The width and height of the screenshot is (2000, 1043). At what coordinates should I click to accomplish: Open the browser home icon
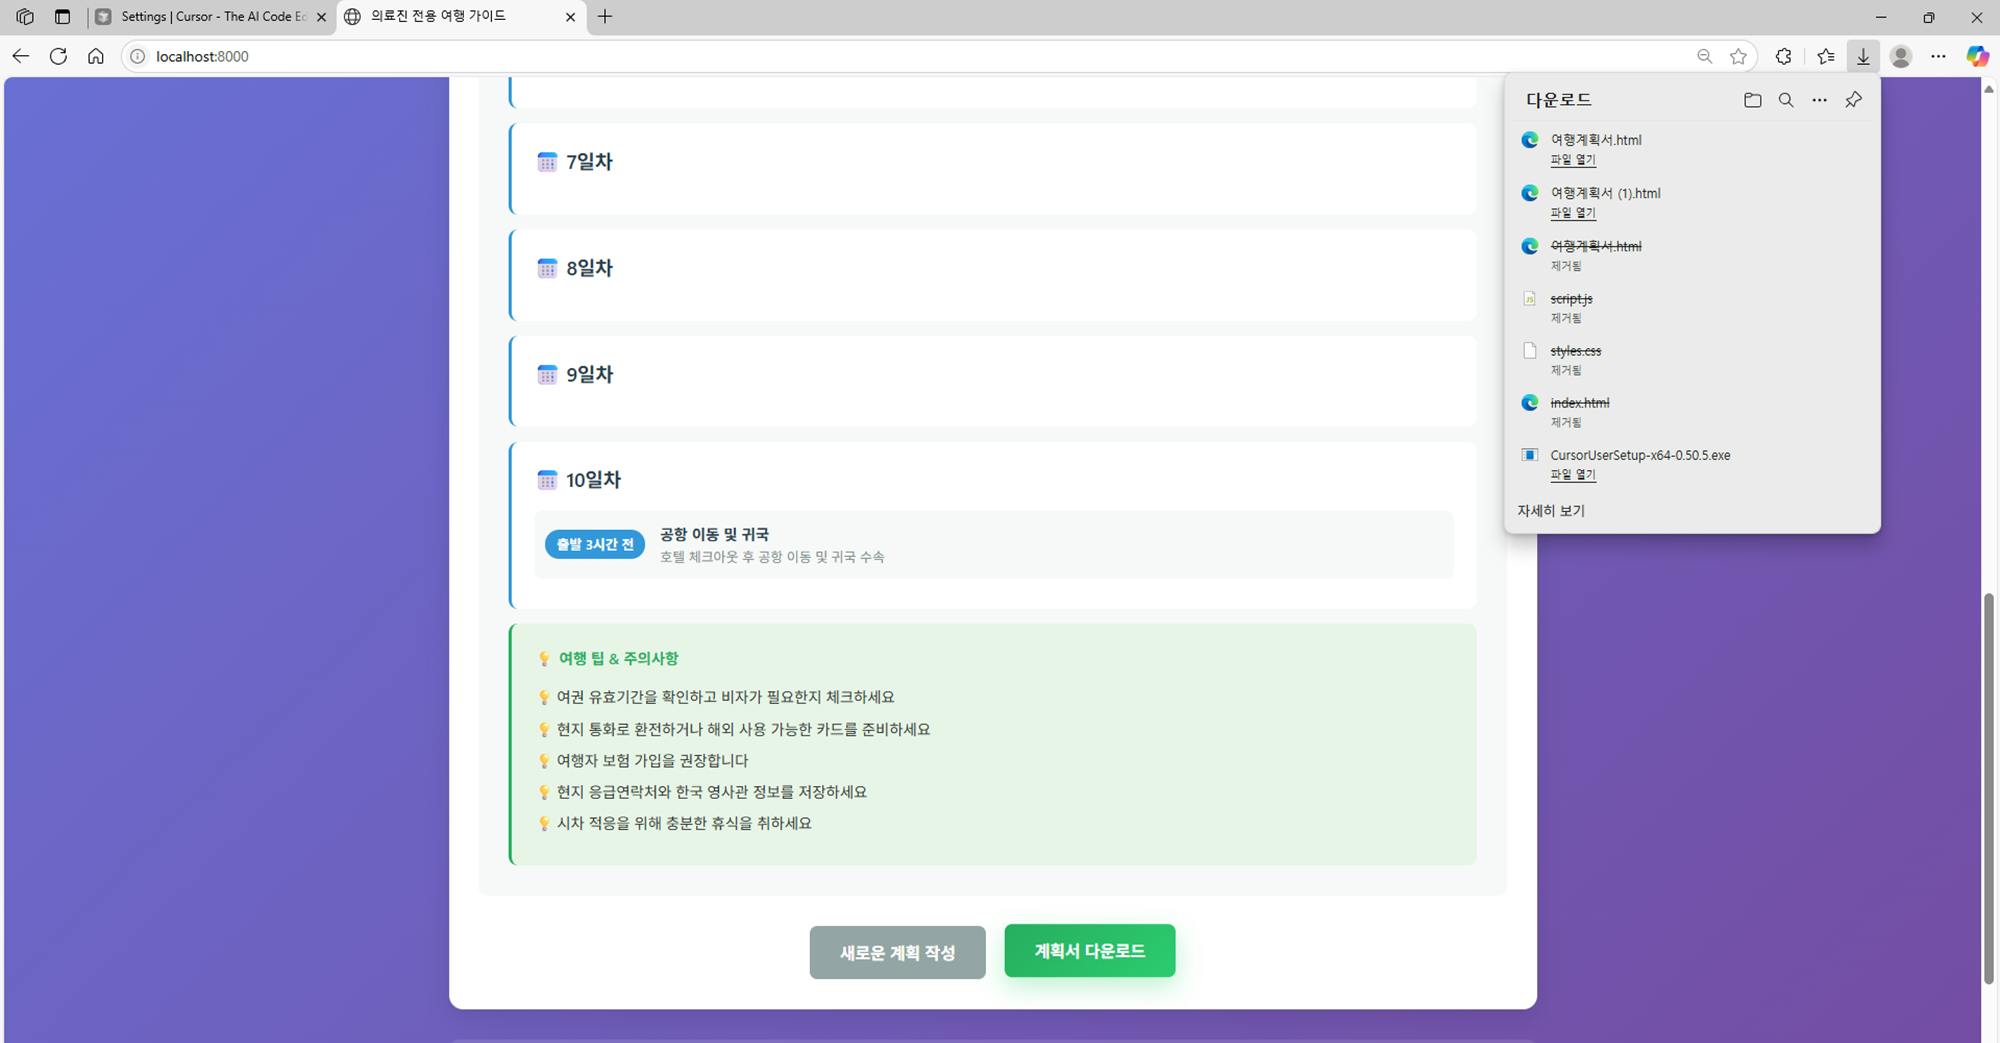pos(96,56)
